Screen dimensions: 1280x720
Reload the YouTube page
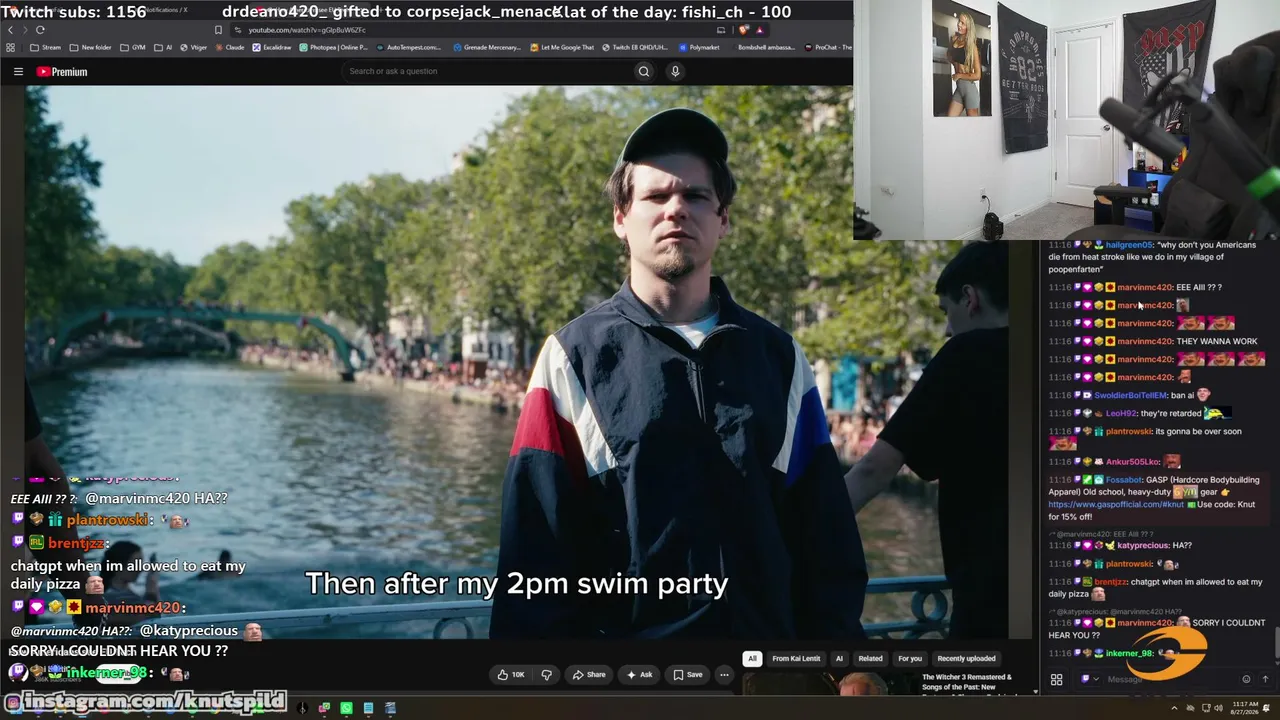pos(40,30)
